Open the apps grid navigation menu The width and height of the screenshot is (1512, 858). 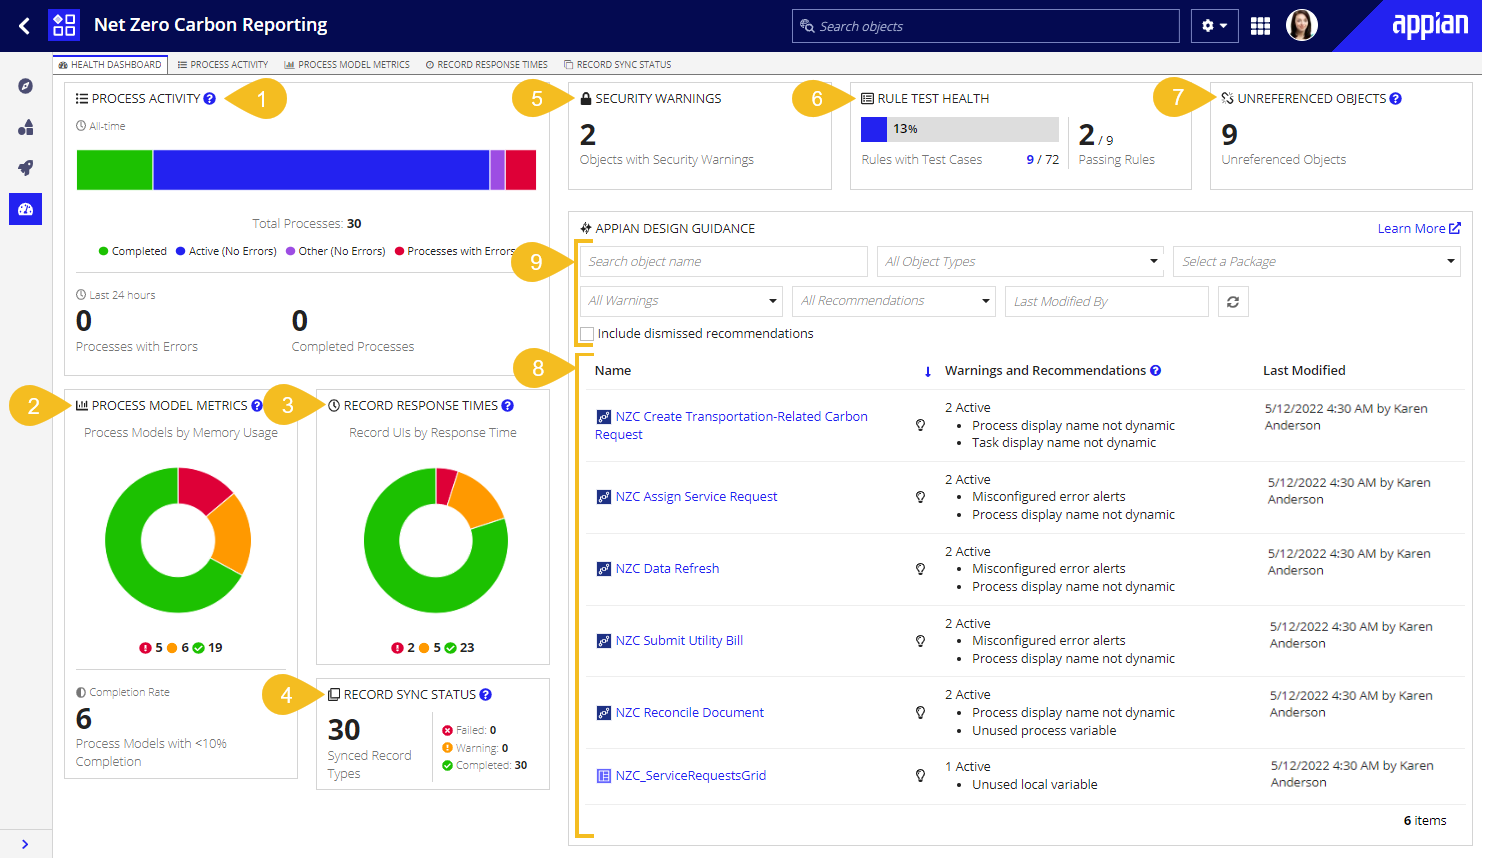point(1260,26)
